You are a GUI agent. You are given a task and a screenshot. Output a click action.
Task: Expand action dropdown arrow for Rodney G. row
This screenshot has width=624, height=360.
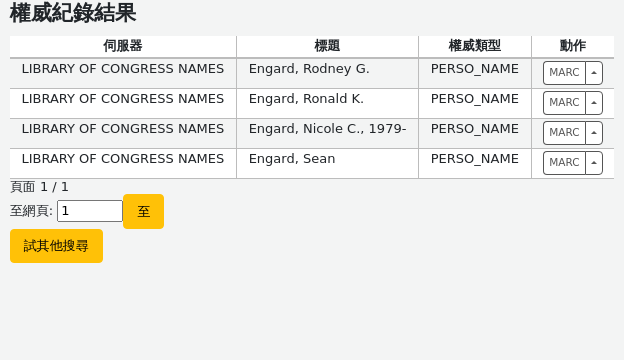(594, 73)
